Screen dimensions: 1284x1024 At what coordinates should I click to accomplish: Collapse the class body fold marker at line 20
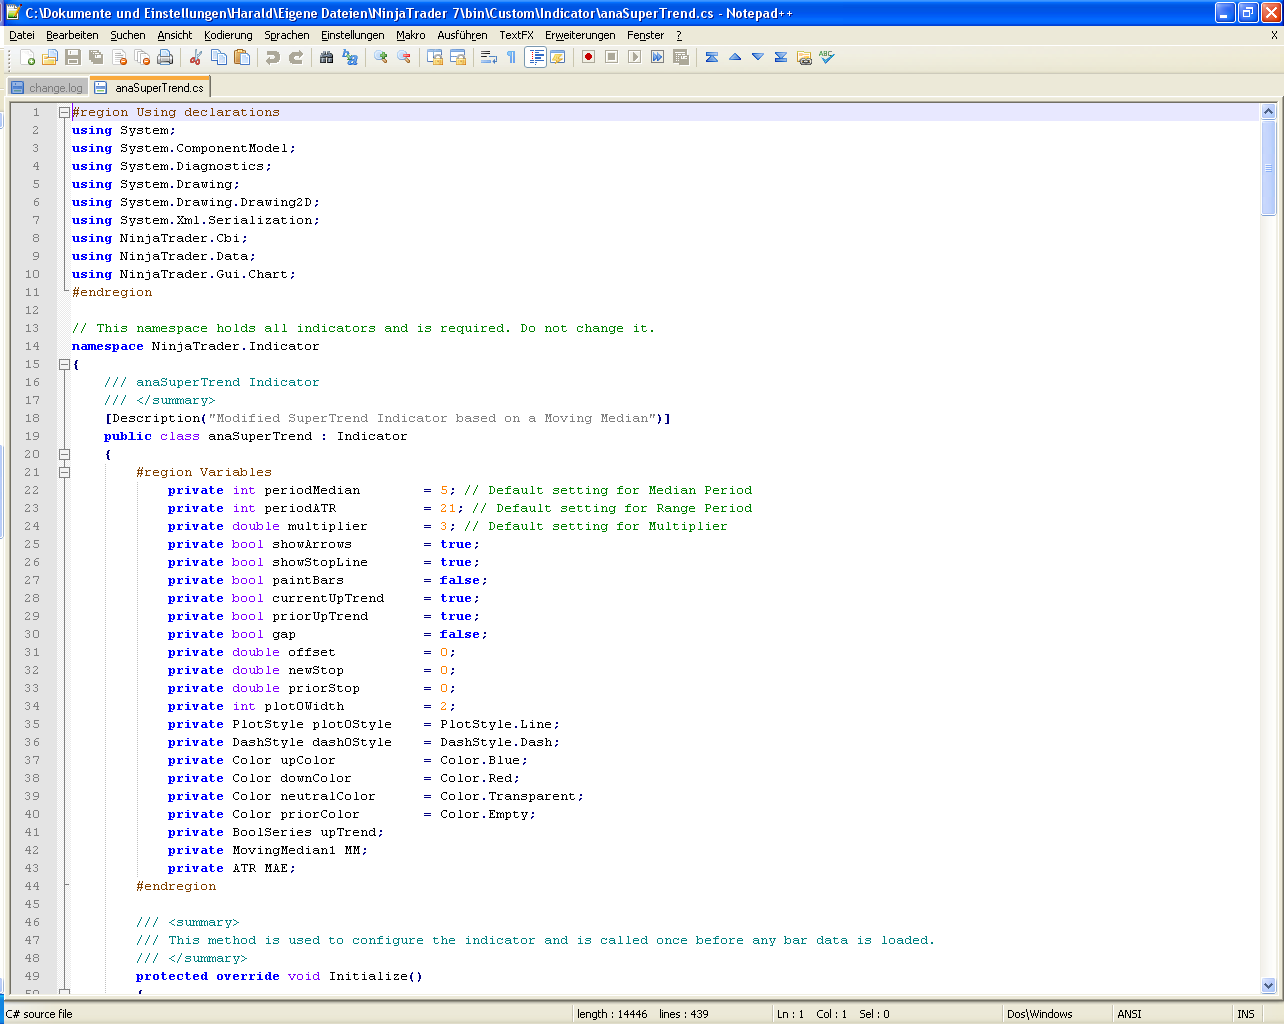(x=64, y=455)
